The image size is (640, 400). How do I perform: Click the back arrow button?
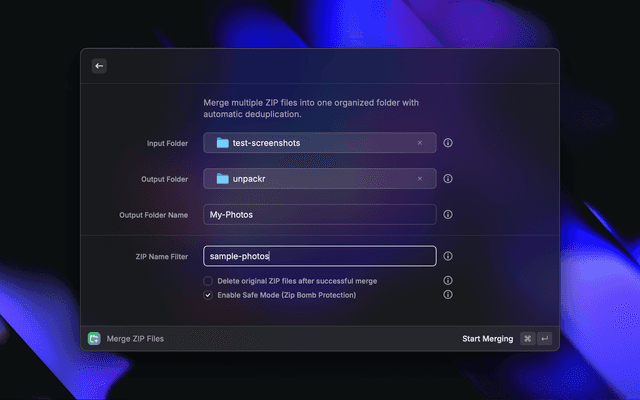click(99, 66)
